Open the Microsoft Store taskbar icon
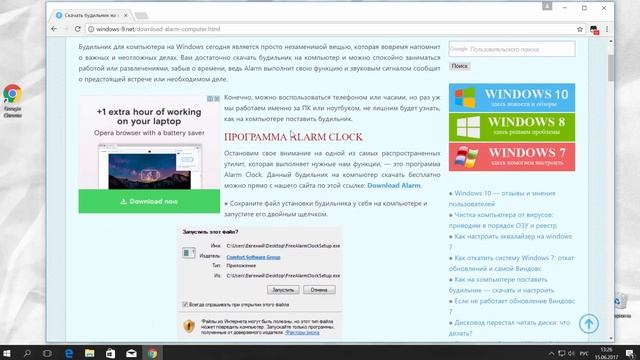 110,353
